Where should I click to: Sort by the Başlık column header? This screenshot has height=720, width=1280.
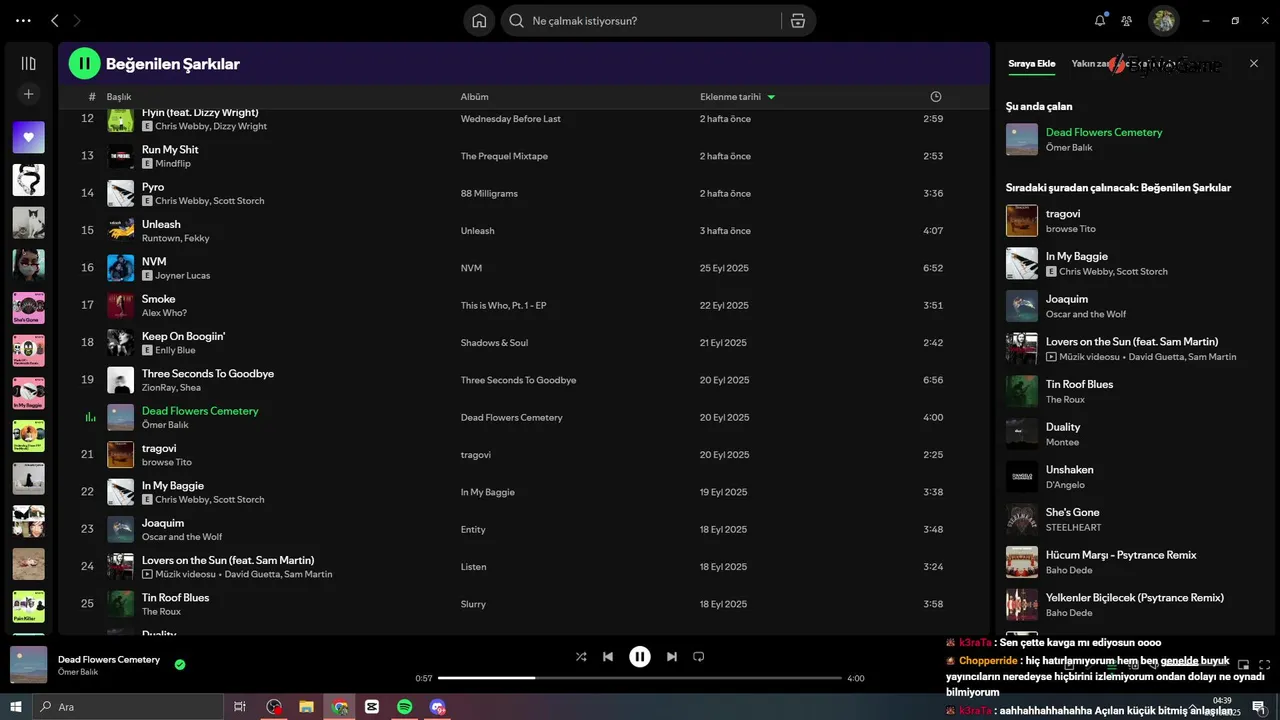[x=119, y=97]
